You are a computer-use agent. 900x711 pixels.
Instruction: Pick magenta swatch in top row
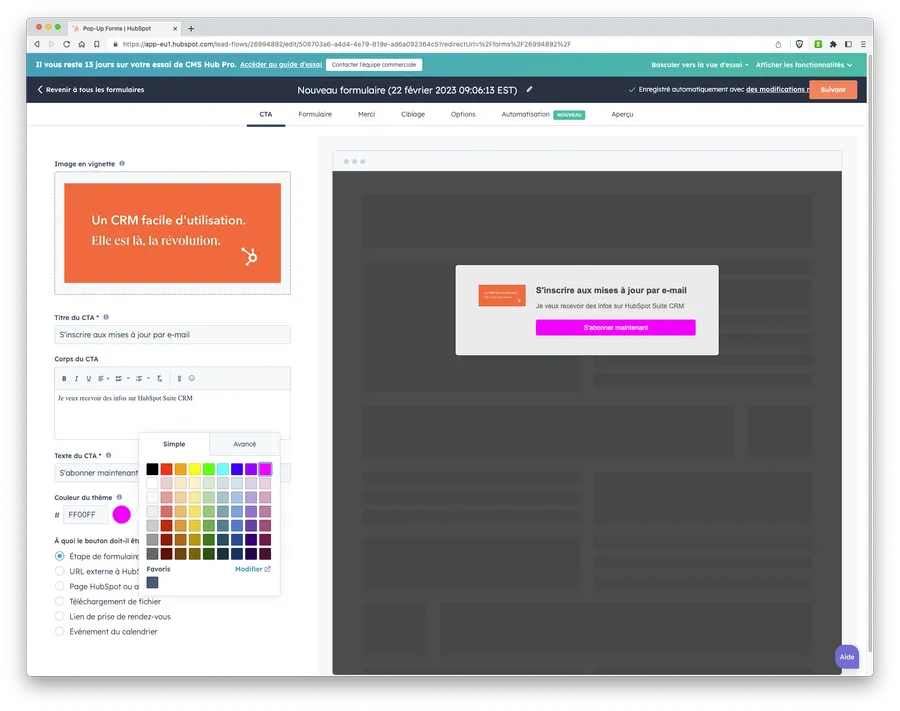tap(265, 469)
